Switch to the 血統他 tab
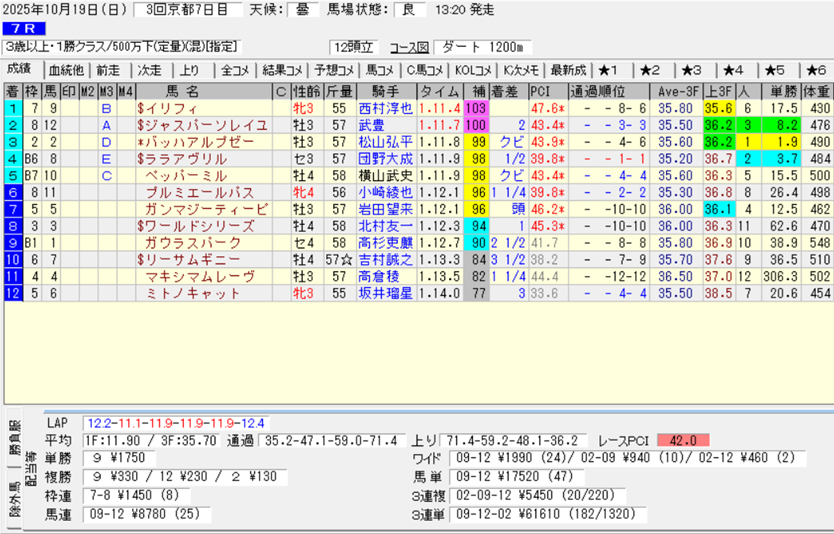The width and height of the screenshot is (834, 534). click(x=66, y=70)
